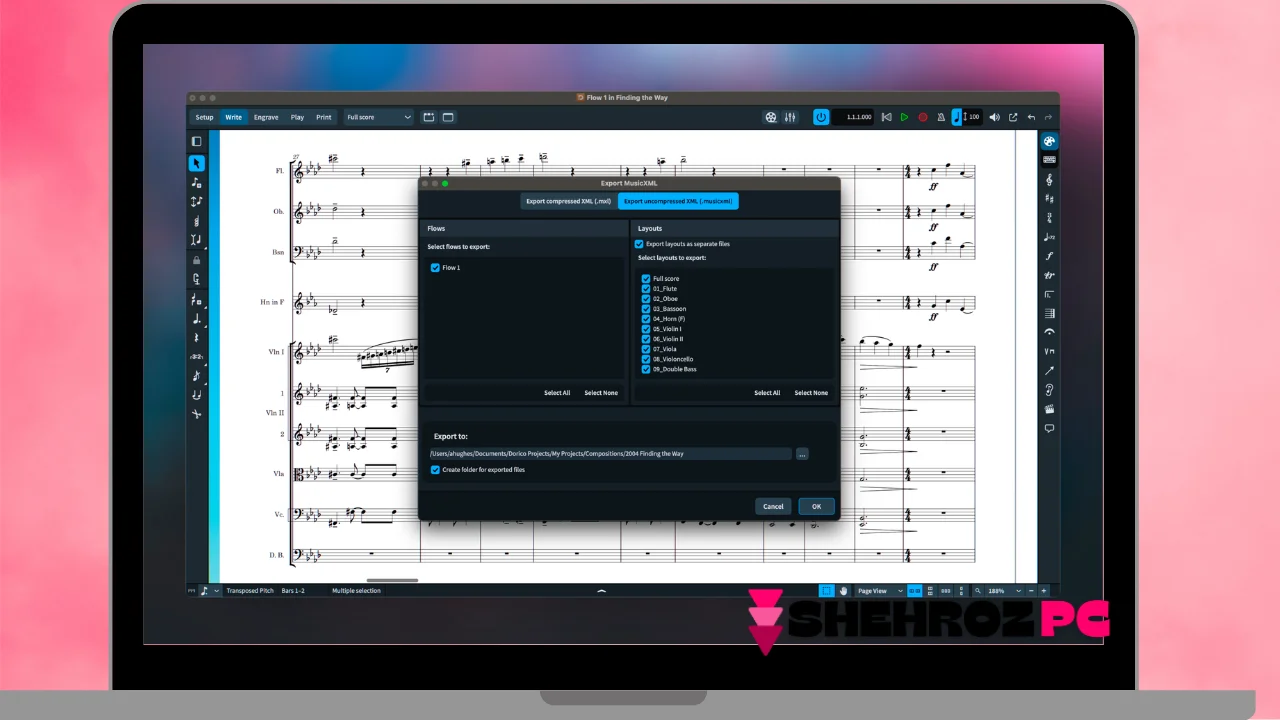The image size is (1280, 720).
Task: Open the playing techniques panel icon
Action: 1049,351
